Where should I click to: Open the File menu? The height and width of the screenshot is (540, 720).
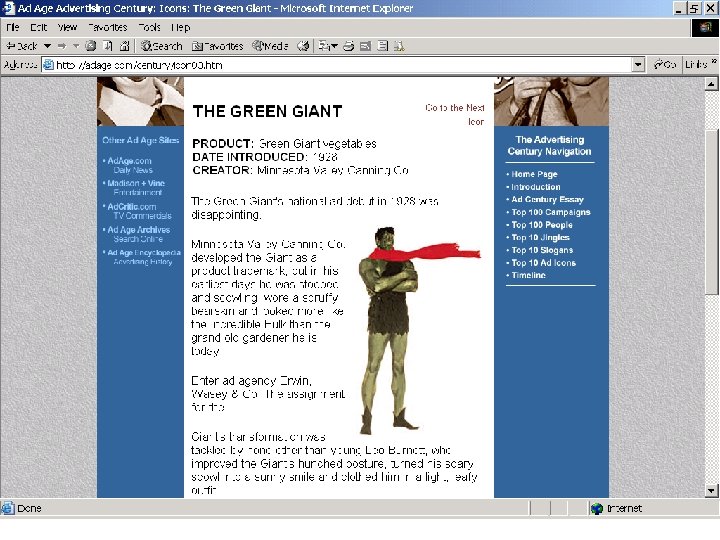tap(12, 28)
